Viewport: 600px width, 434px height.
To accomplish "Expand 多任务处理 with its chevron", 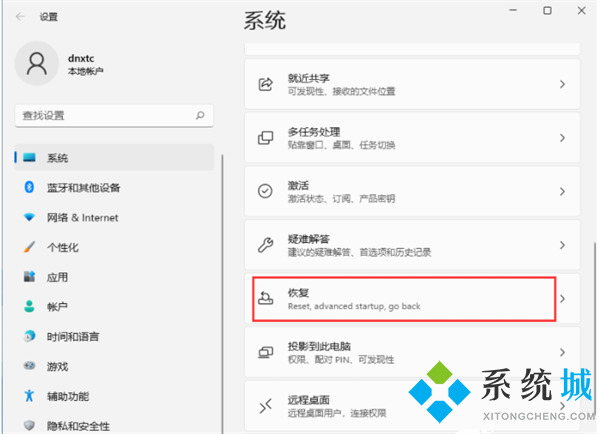I will 562,138.
